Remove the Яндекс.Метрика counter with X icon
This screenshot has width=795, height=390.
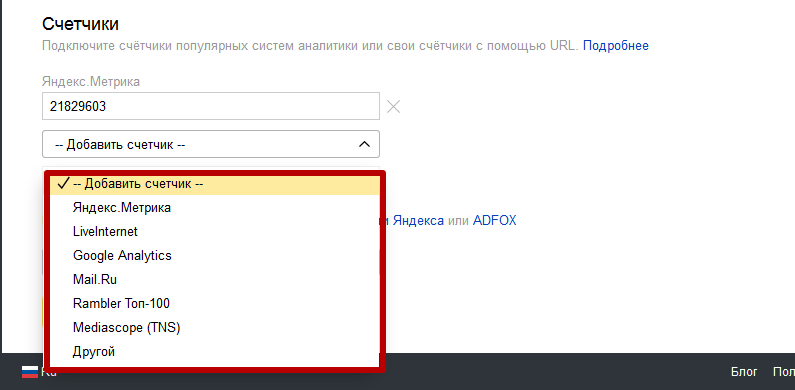point(393,107)
